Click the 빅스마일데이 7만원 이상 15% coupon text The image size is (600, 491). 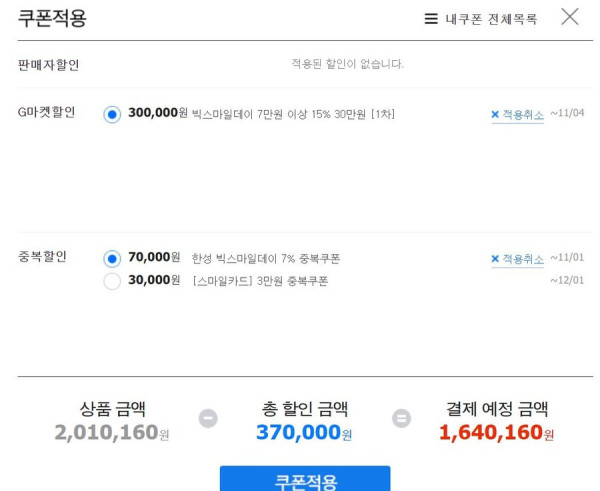(293, 114)
